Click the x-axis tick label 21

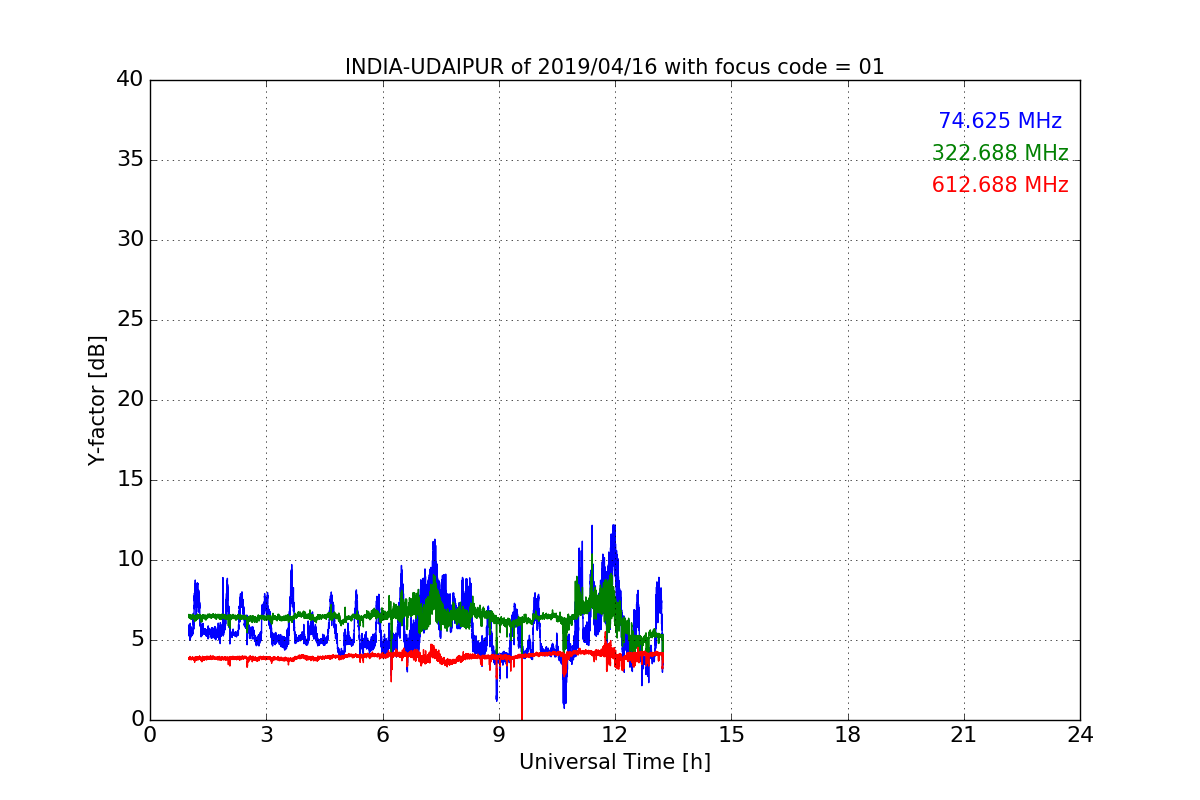[x=964, y=734]
